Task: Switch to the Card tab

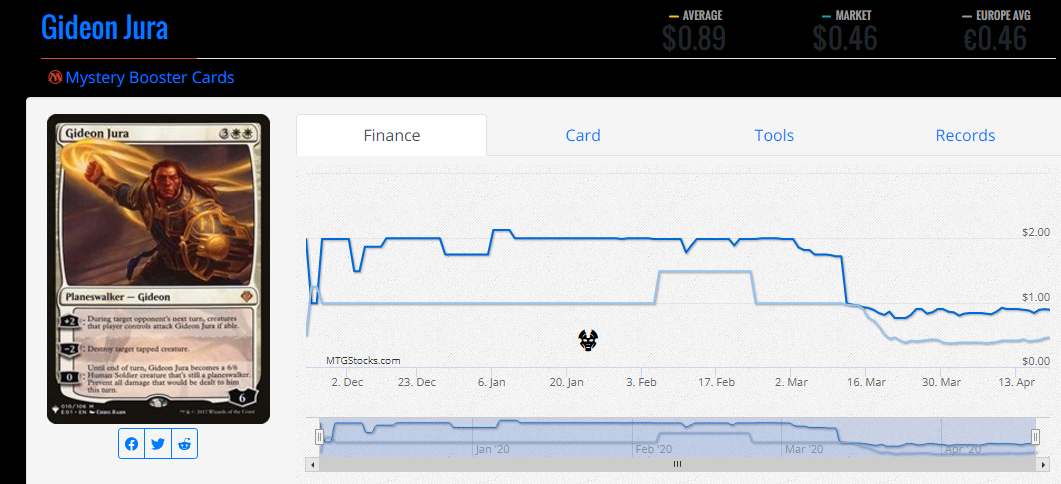Action: (x=583, y=135)
